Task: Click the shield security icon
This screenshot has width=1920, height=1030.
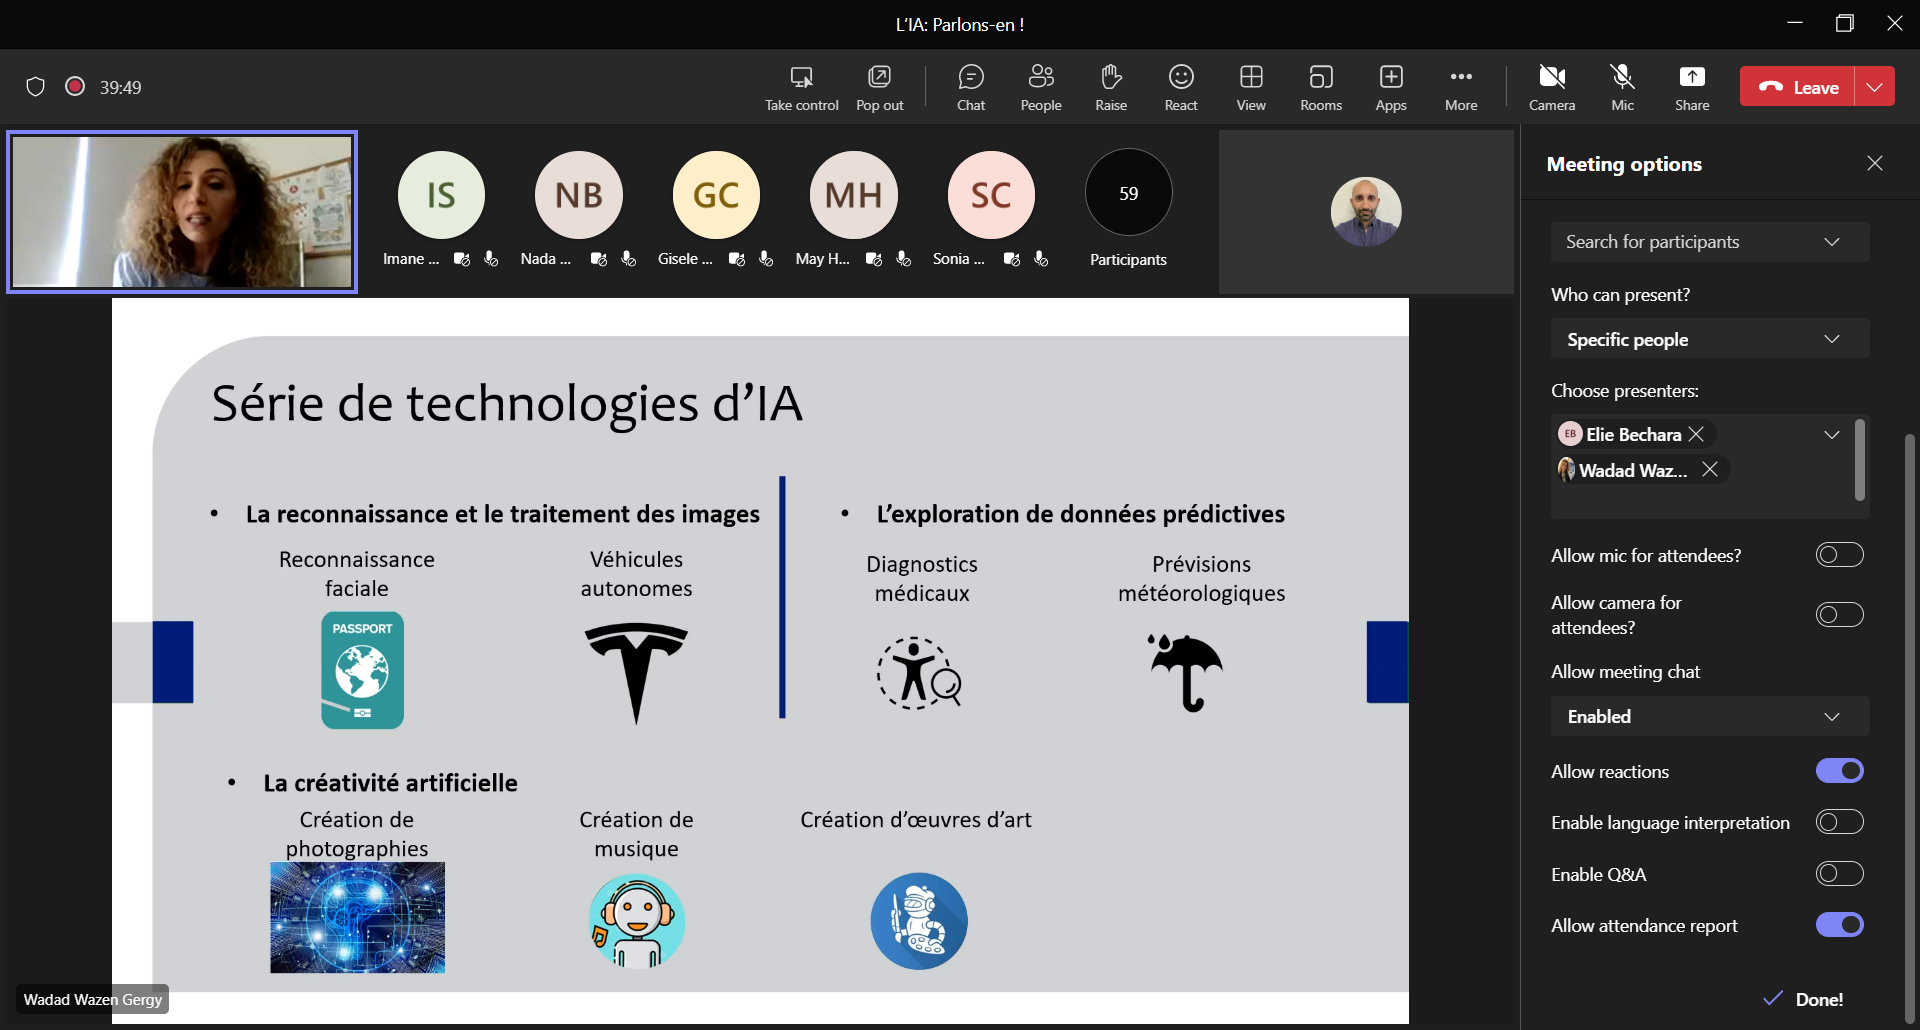Action: pyautogui.click(x=35, y=87)
